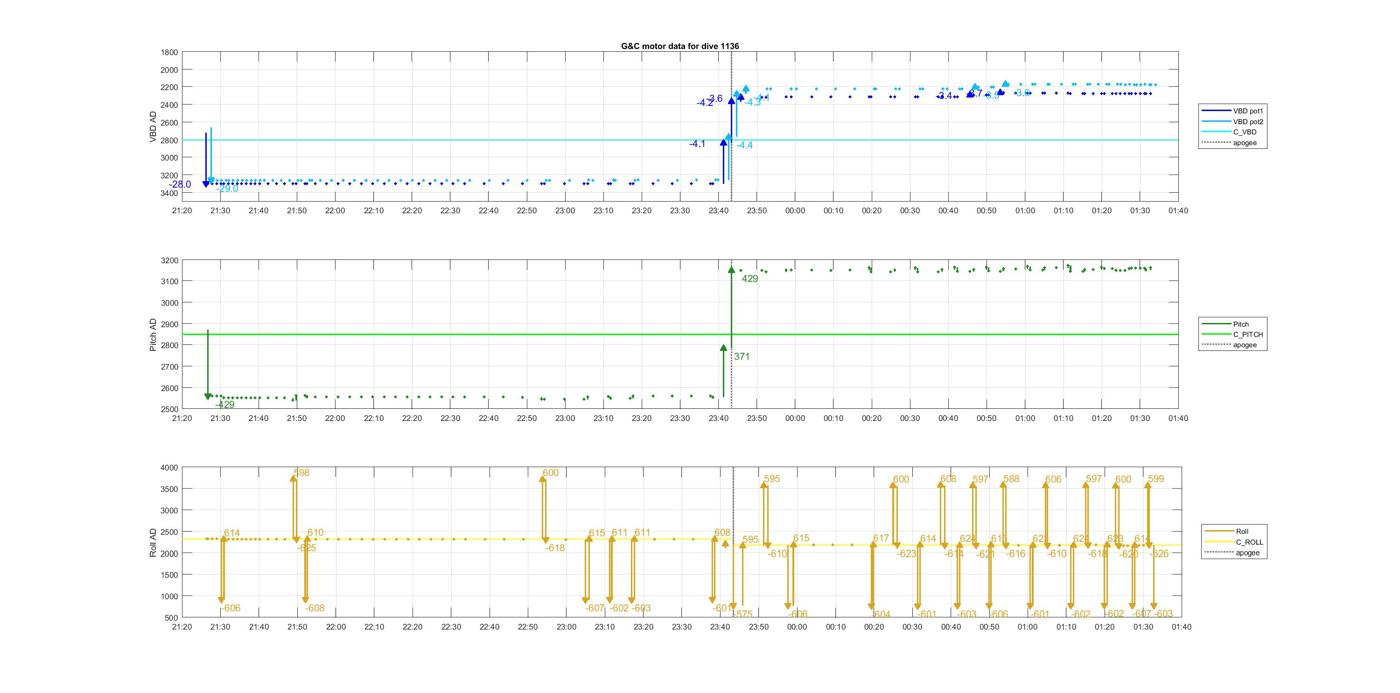This screenshot has height=693, width=1400.
Task: Click the title 'G&C motor data for dive 1136'
Action: (680, 46)
